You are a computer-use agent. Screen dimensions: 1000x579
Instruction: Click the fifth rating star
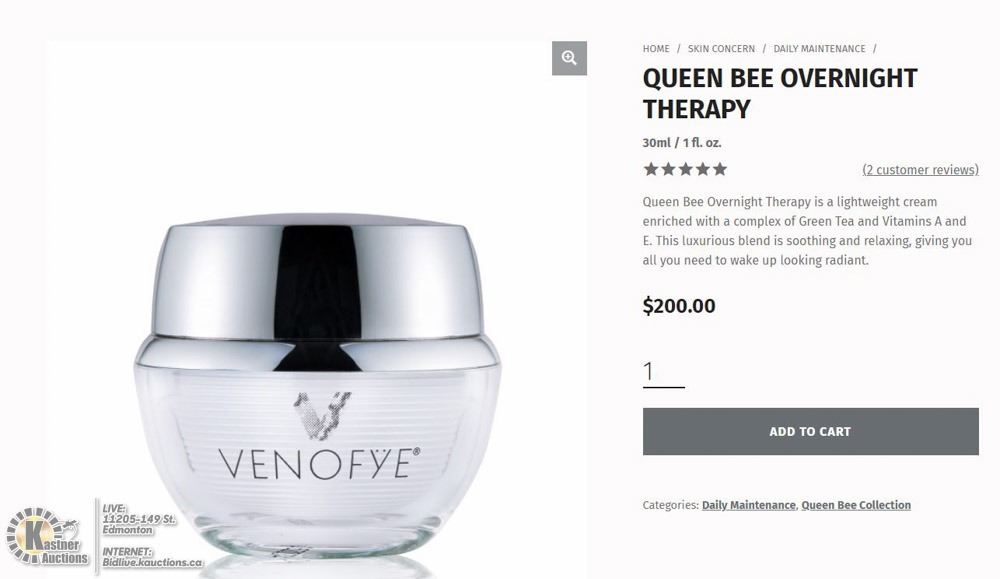pyautogui.click(x=719, y=169)
